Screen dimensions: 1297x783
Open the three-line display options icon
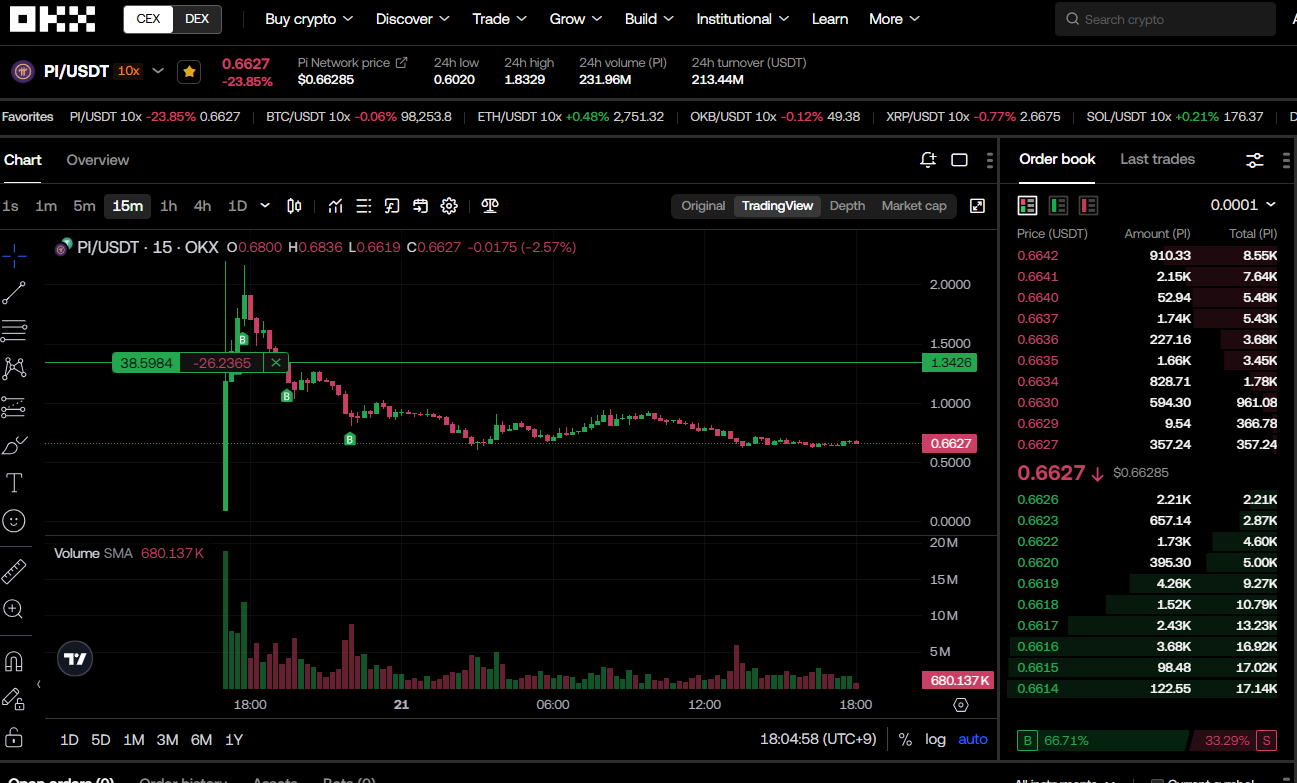364,206
